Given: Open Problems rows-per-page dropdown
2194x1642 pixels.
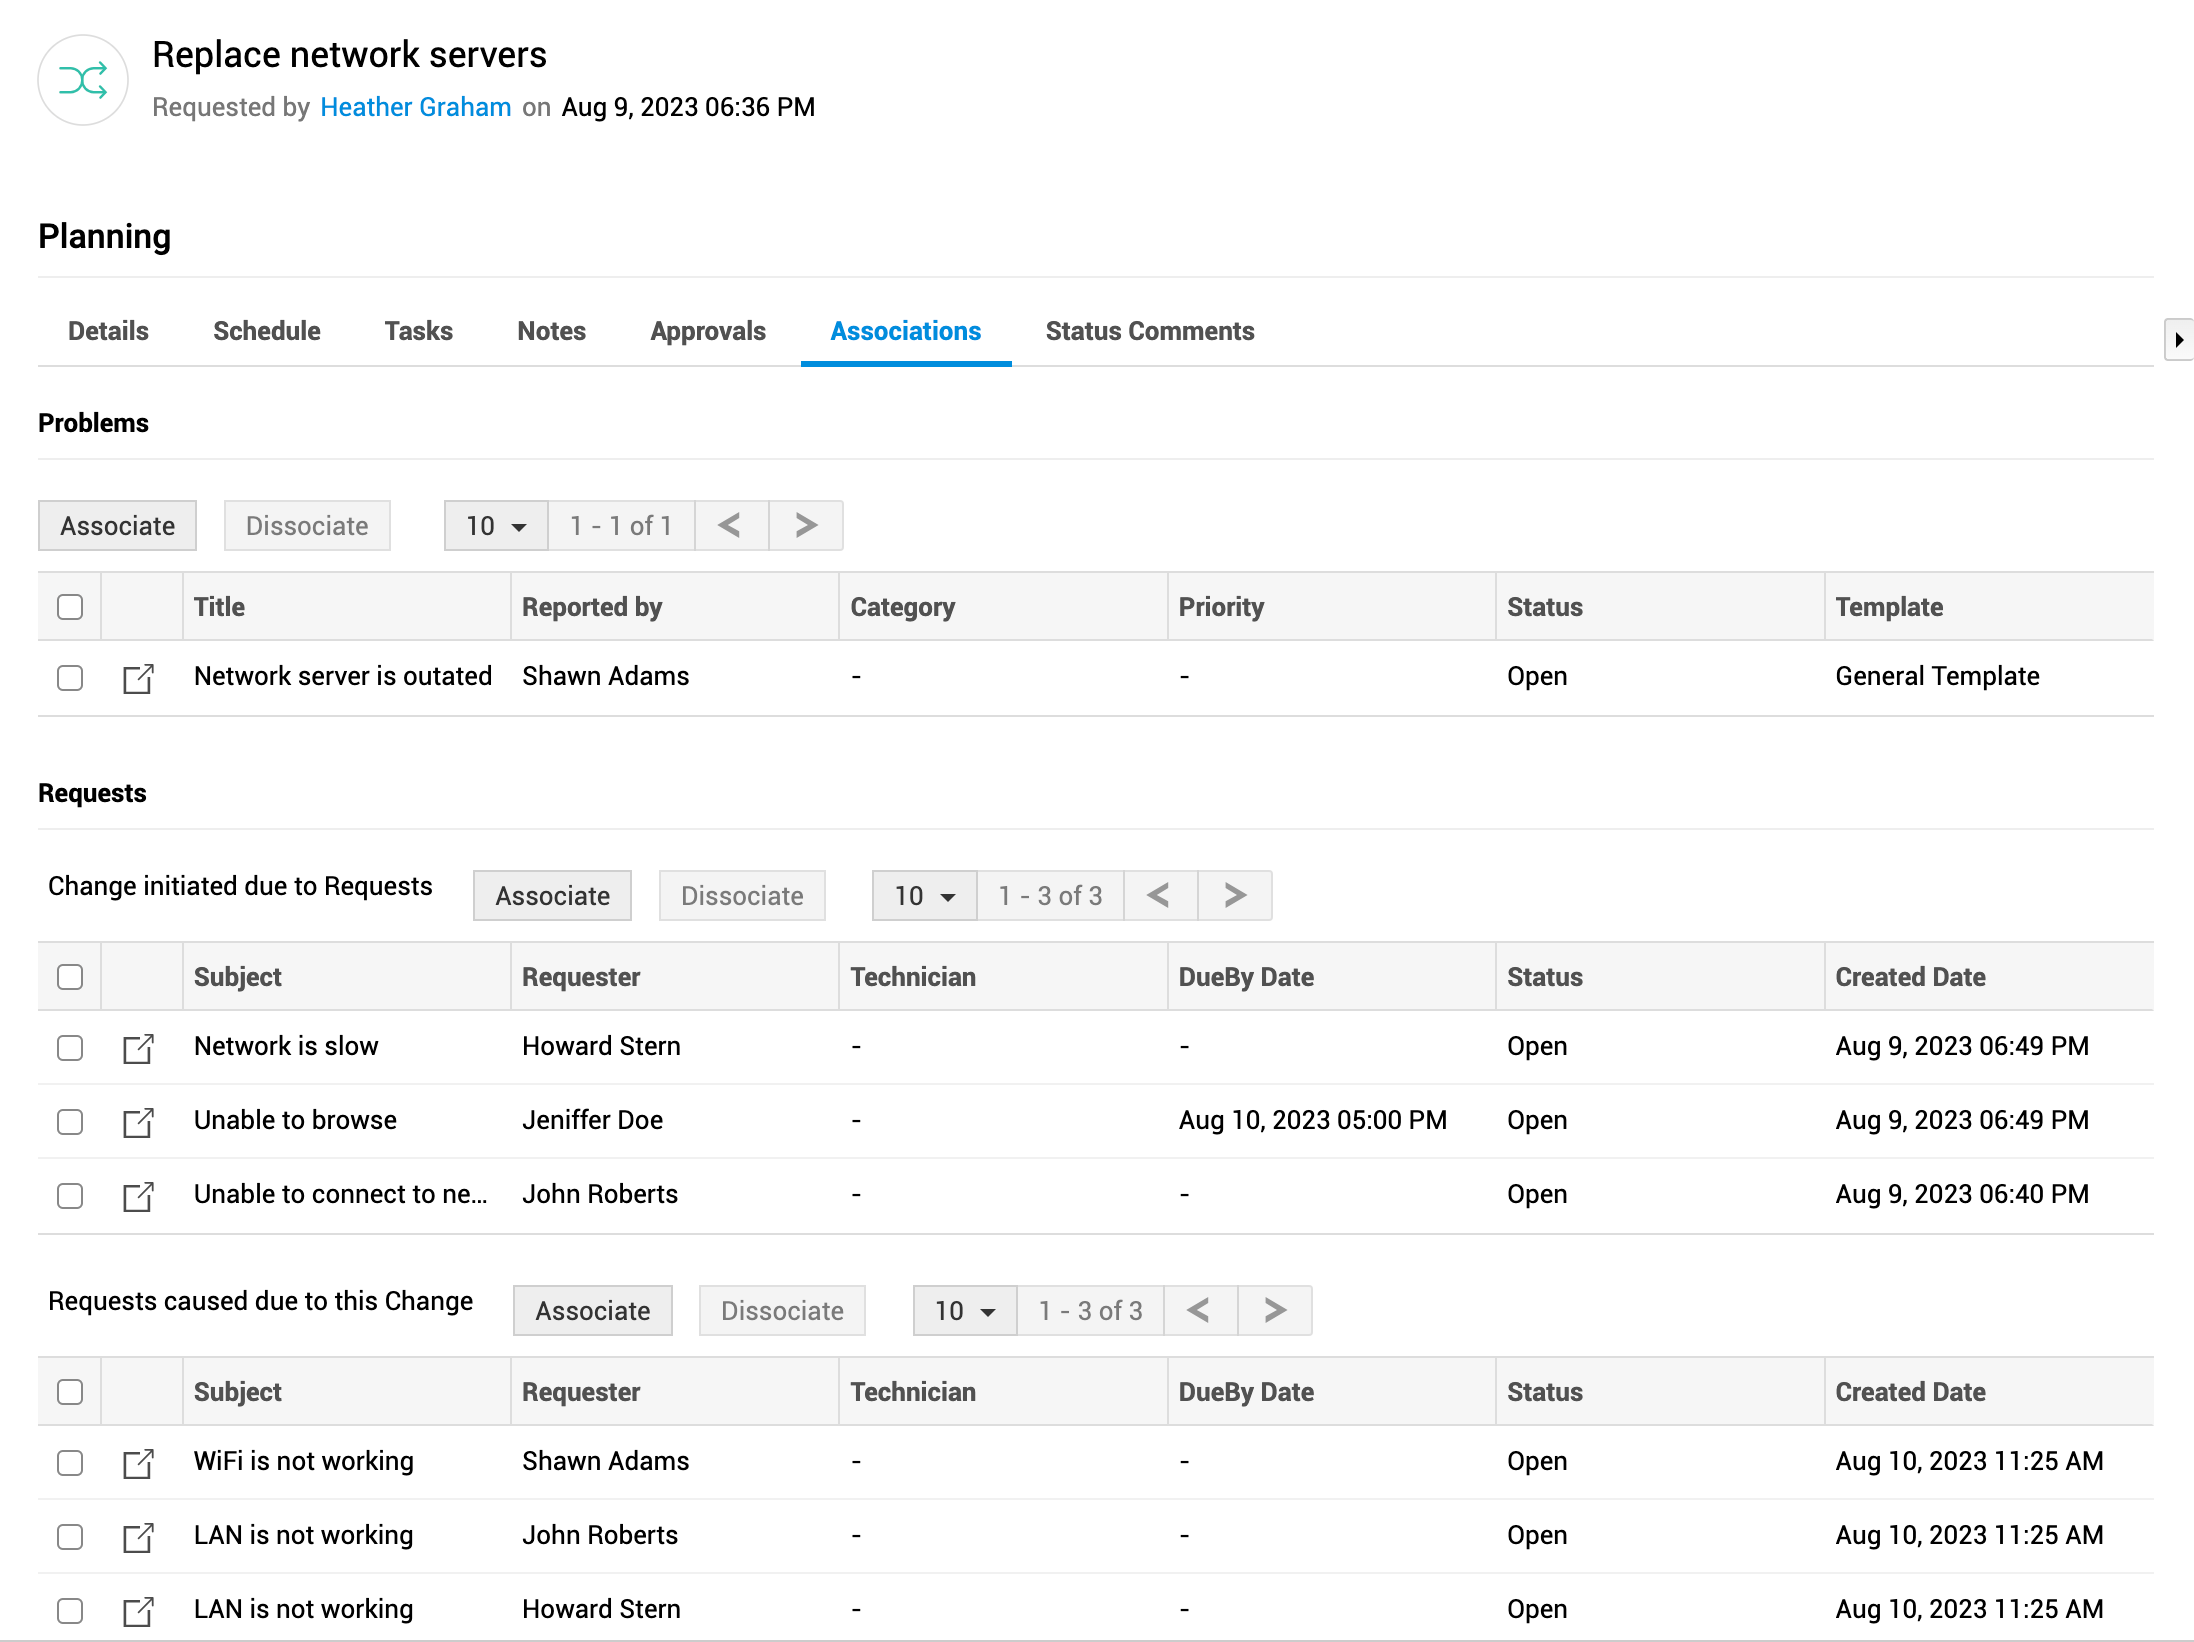Looking at the screenshot, I should (x=496, y=525).
